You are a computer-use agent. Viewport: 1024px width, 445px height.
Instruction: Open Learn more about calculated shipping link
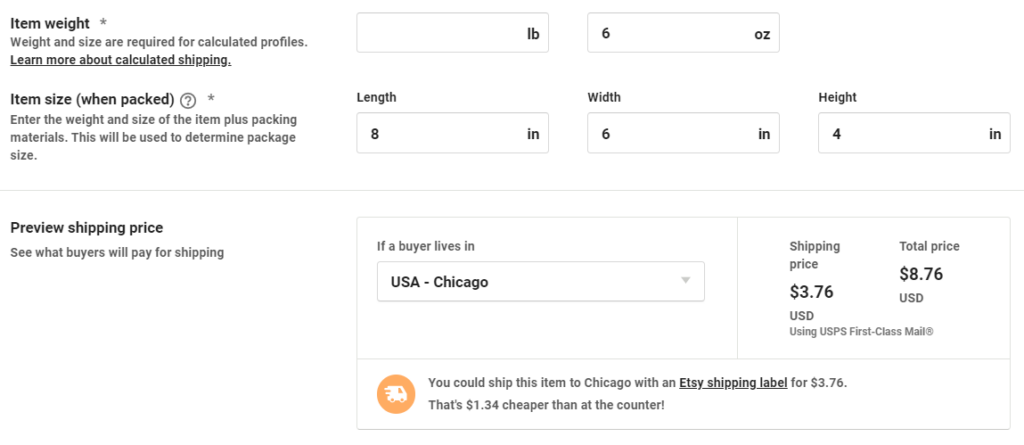(x=120, y=60)
